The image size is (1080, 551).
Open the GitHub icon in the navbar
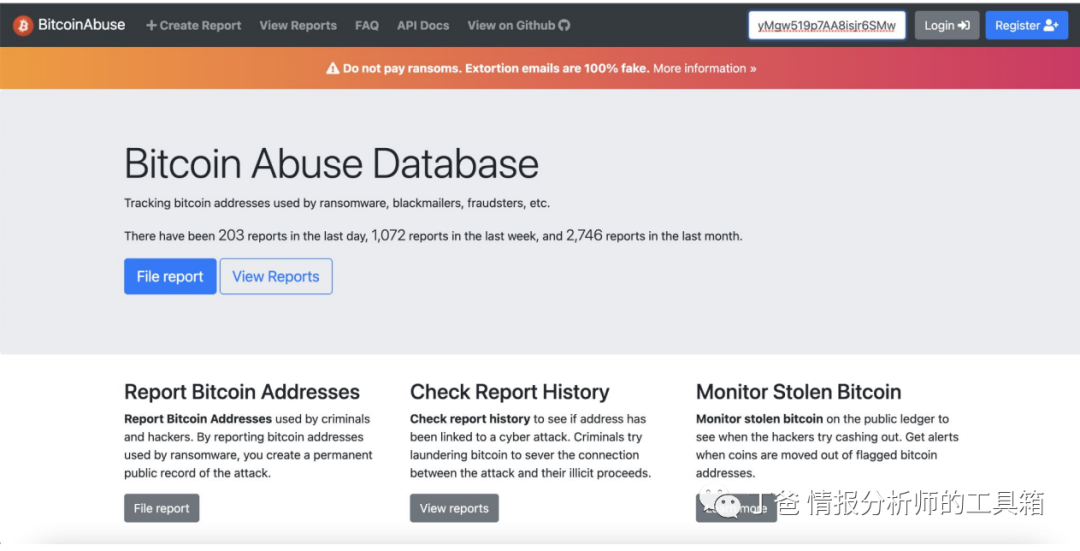564,25
